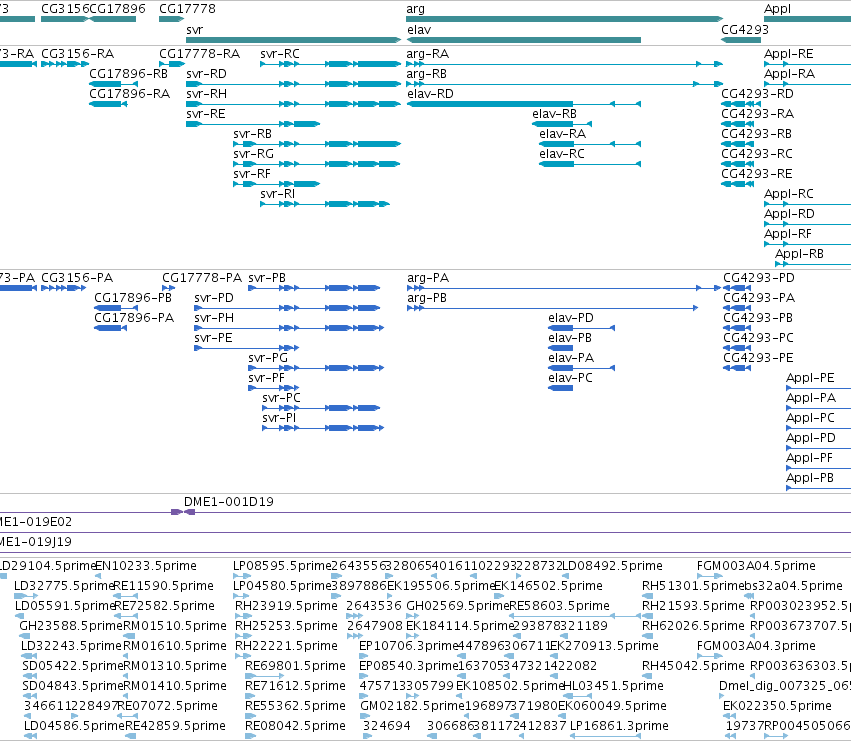Select transcript svr-RB
Viewport: 851px width, 741px height.
coord(317,144)
